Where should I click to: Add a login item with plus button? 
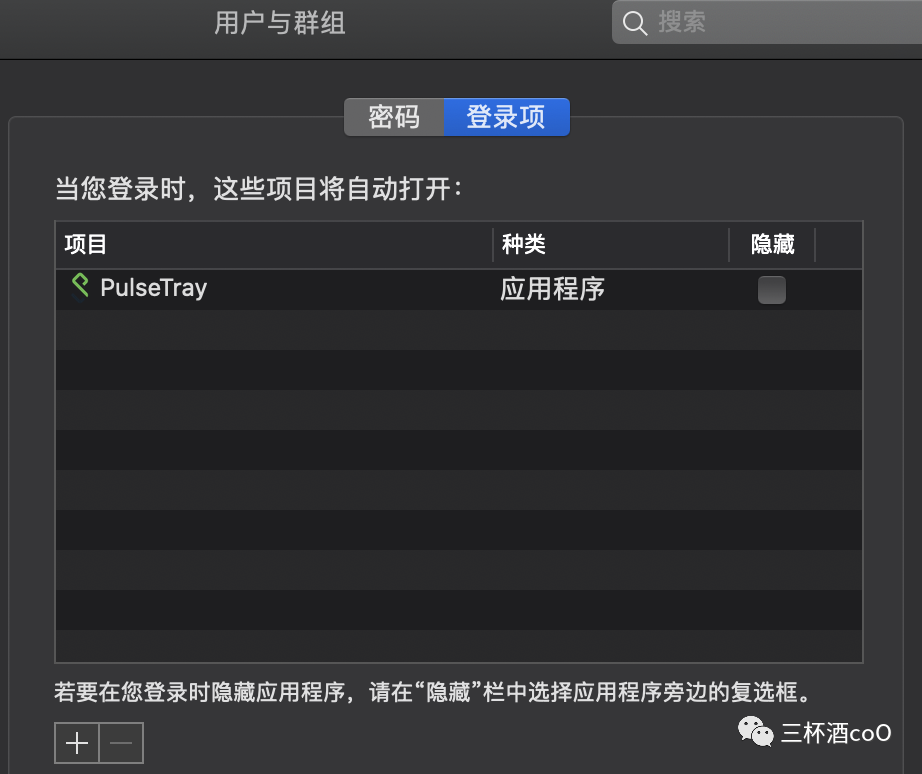pyautogui.click(x=77, y=743)
